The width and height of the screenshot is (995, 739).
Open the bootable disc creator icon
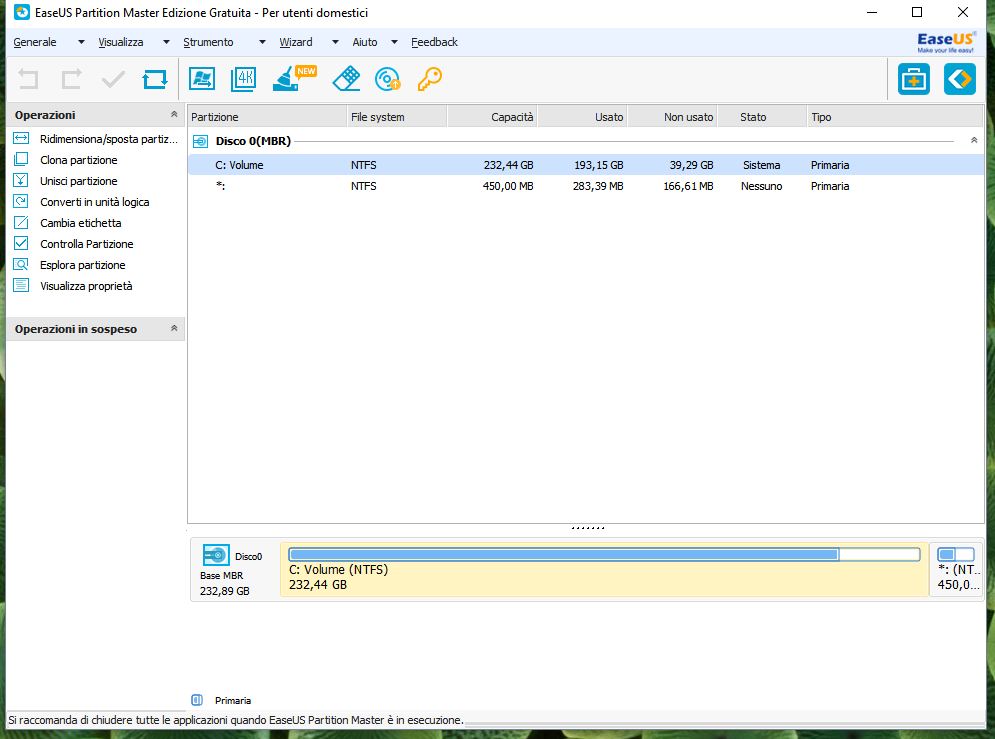(x=388, y=79)
